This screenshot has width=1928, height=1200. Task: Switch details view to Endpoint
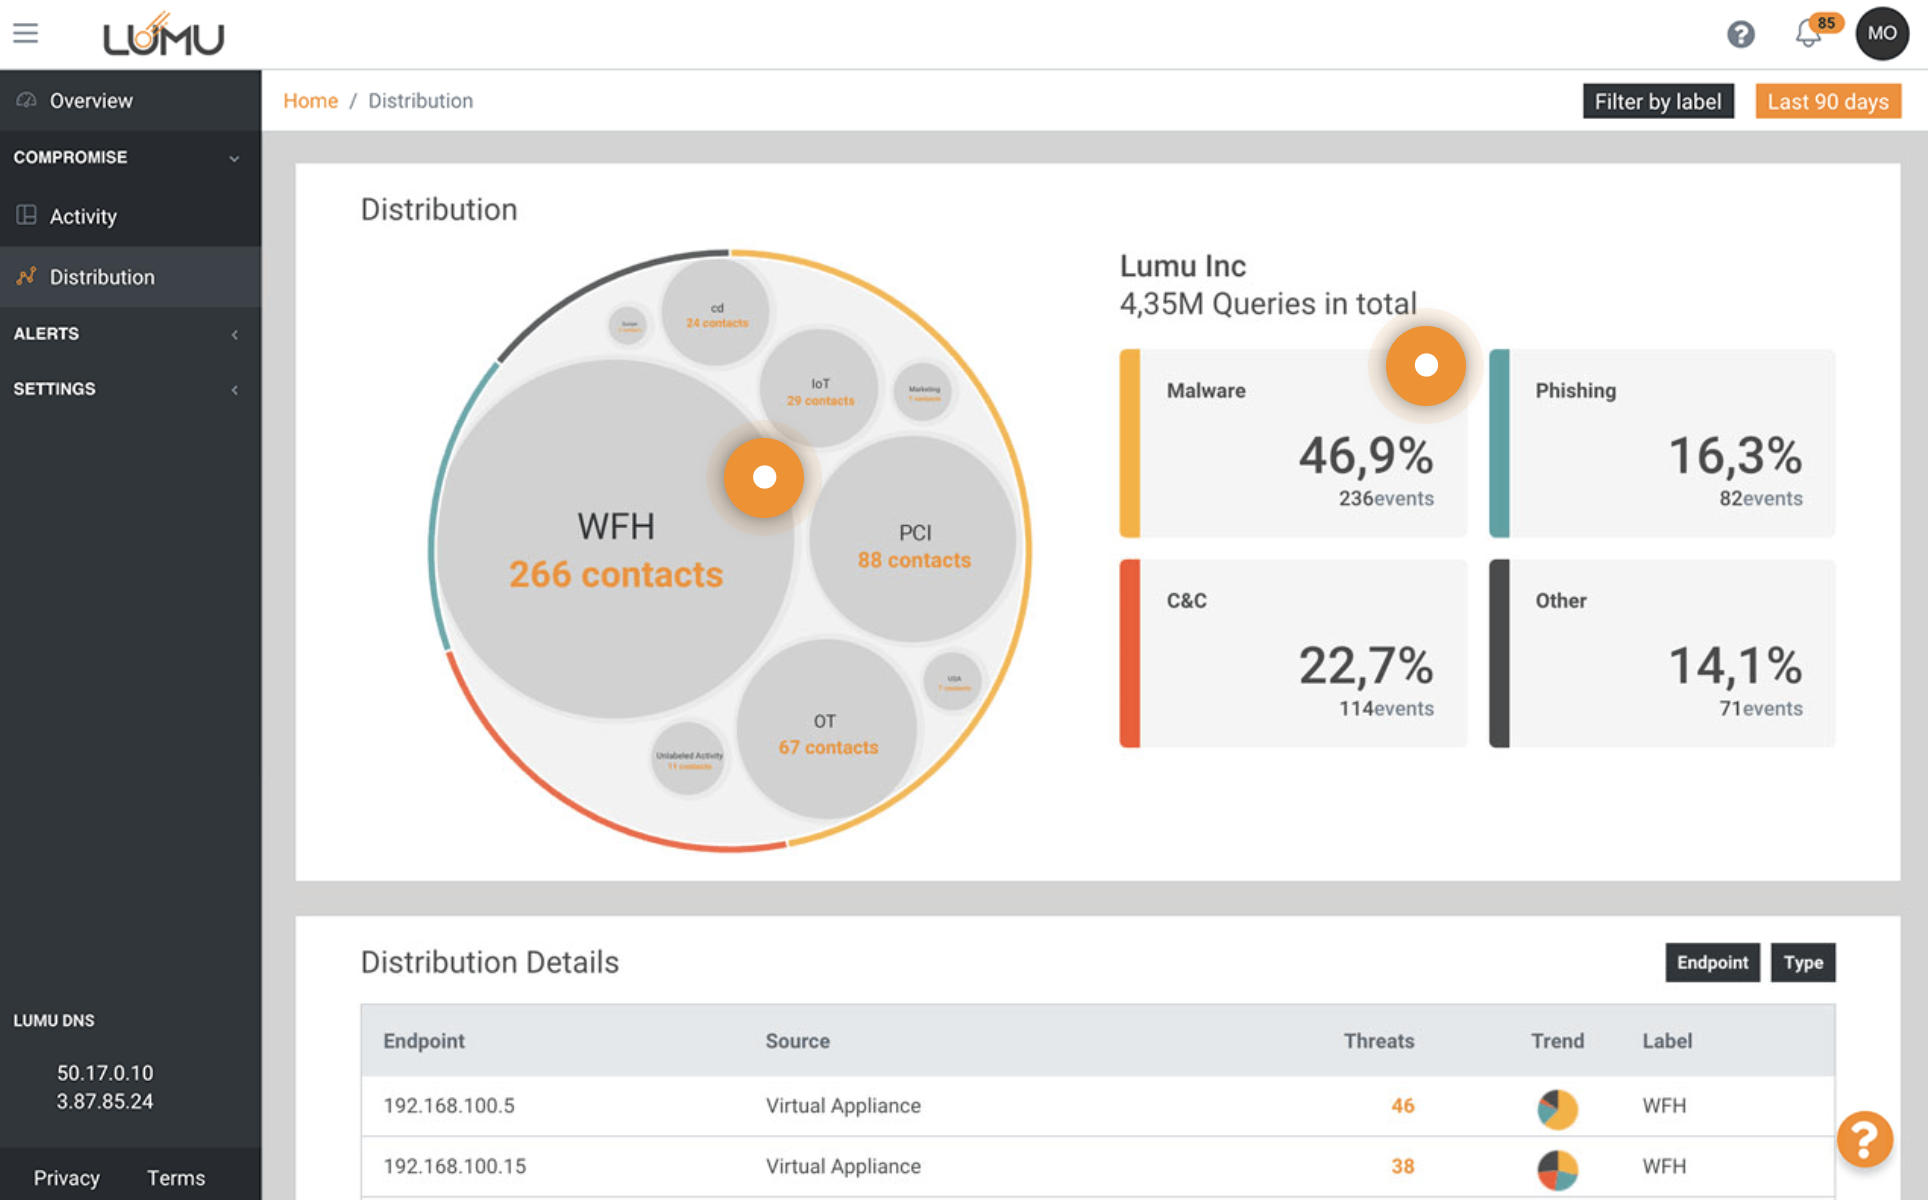pos(1712,962)
